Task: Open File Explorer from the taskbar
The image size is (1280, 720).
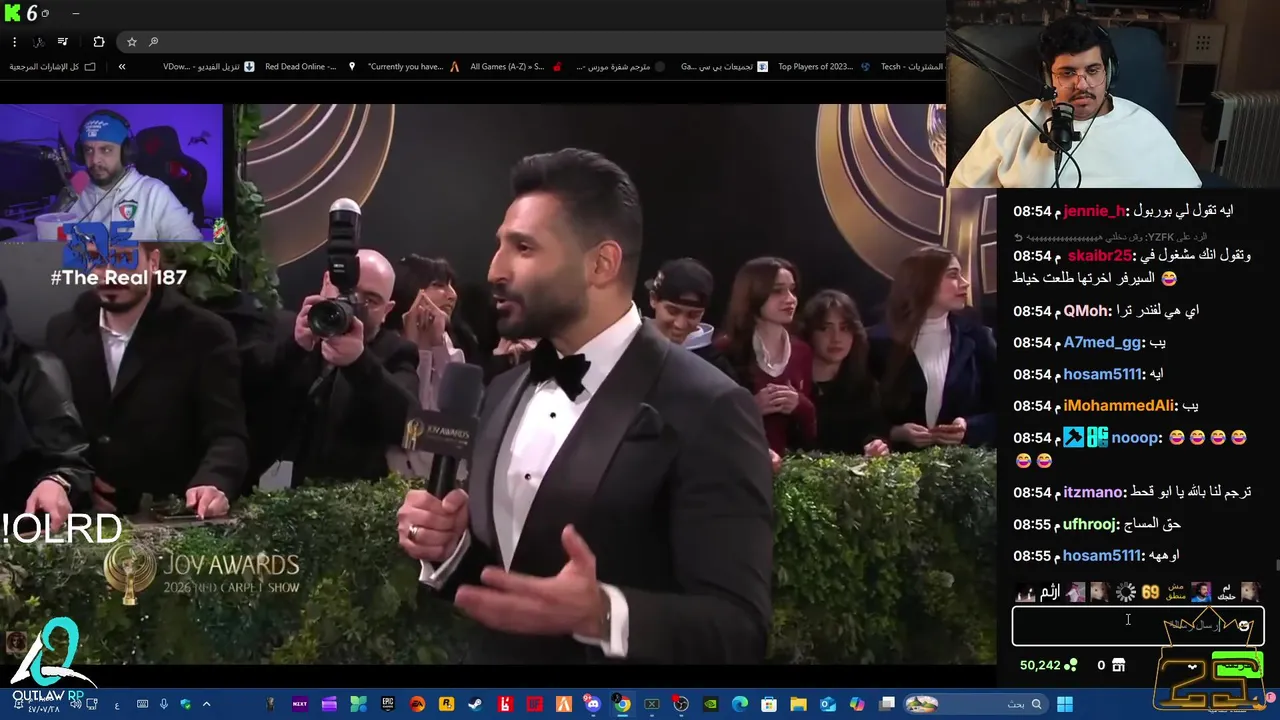Action: 799,704
